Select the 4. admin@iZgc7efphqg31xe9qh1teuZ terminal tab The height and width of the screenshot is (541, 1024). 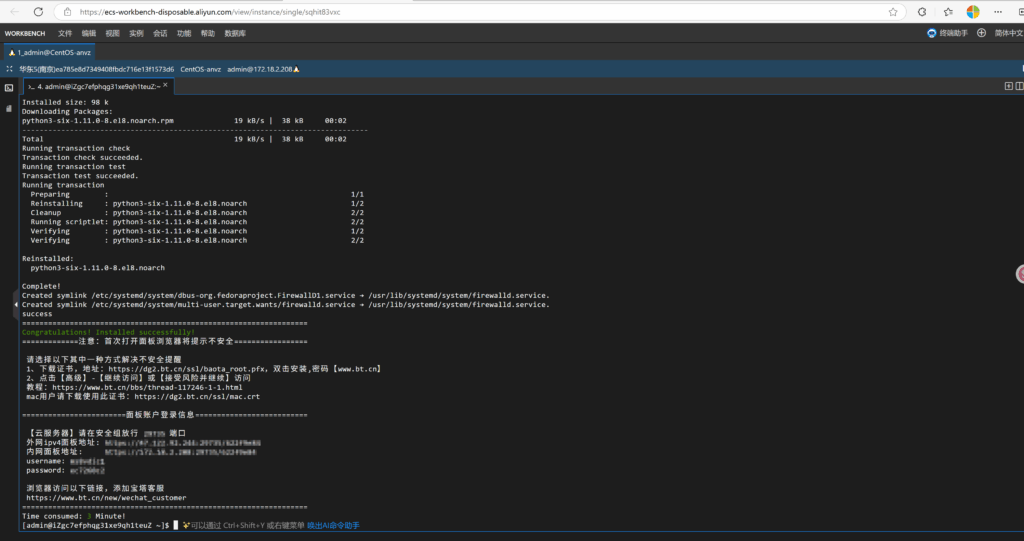point(98,86)
